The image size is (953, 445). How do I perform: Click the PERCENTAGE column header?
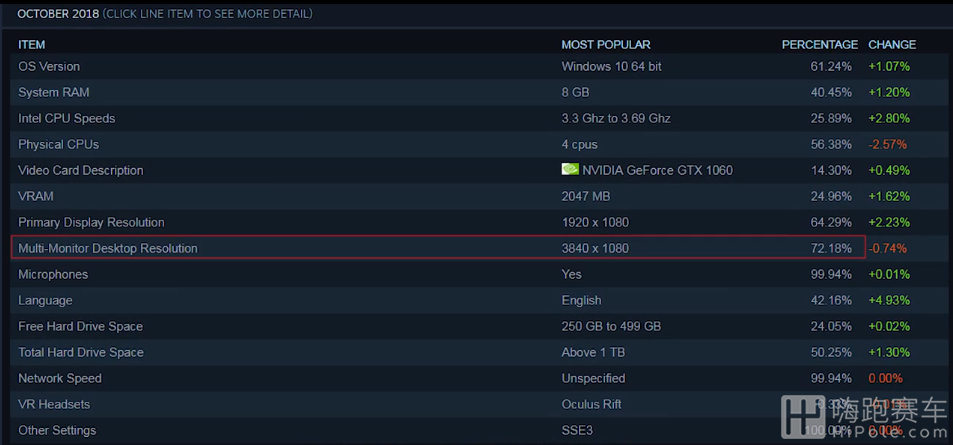coord(819,44)
